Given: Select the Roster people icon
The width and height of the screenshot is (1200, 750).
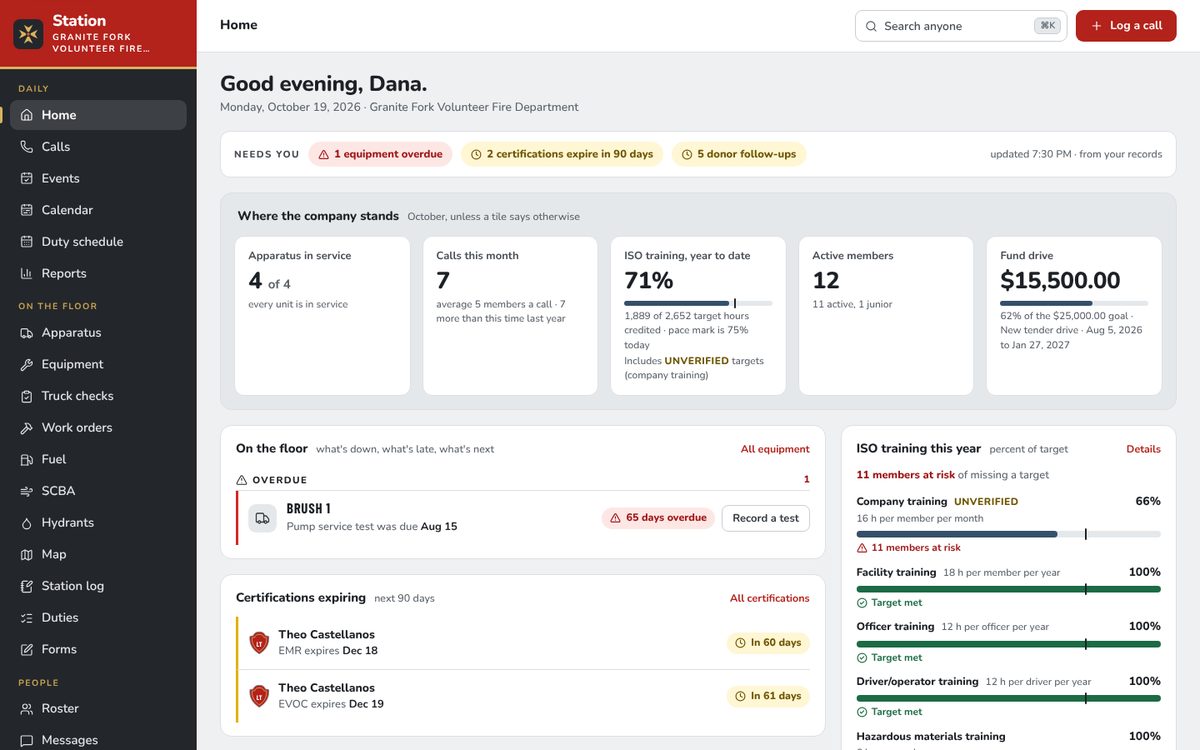Looking at the screenshot, I should click(27, 709).
